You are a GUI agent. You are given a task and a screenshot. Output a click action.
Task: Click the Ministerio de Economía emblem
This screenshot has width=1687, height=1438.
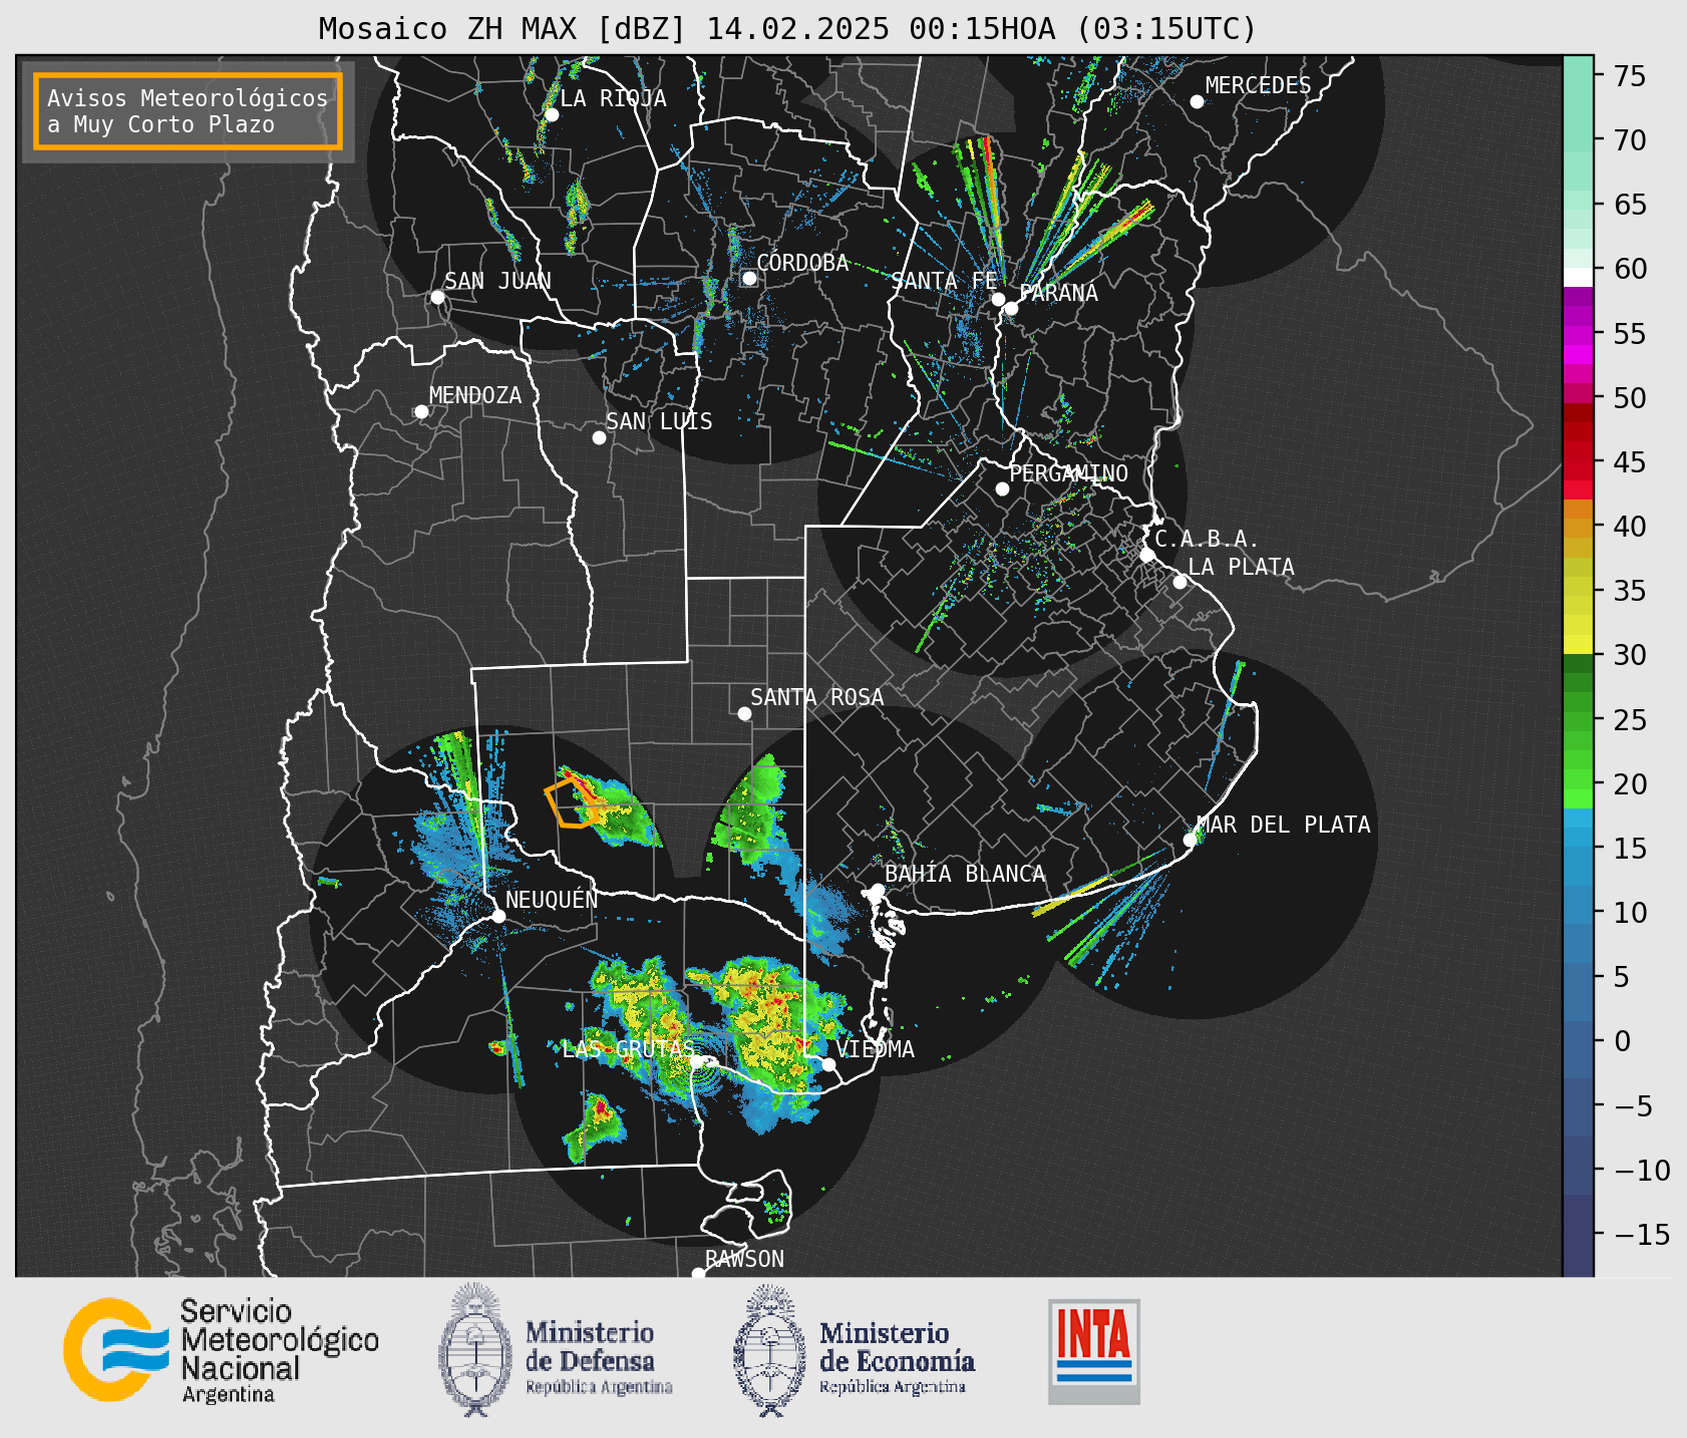pos(769,1350)
